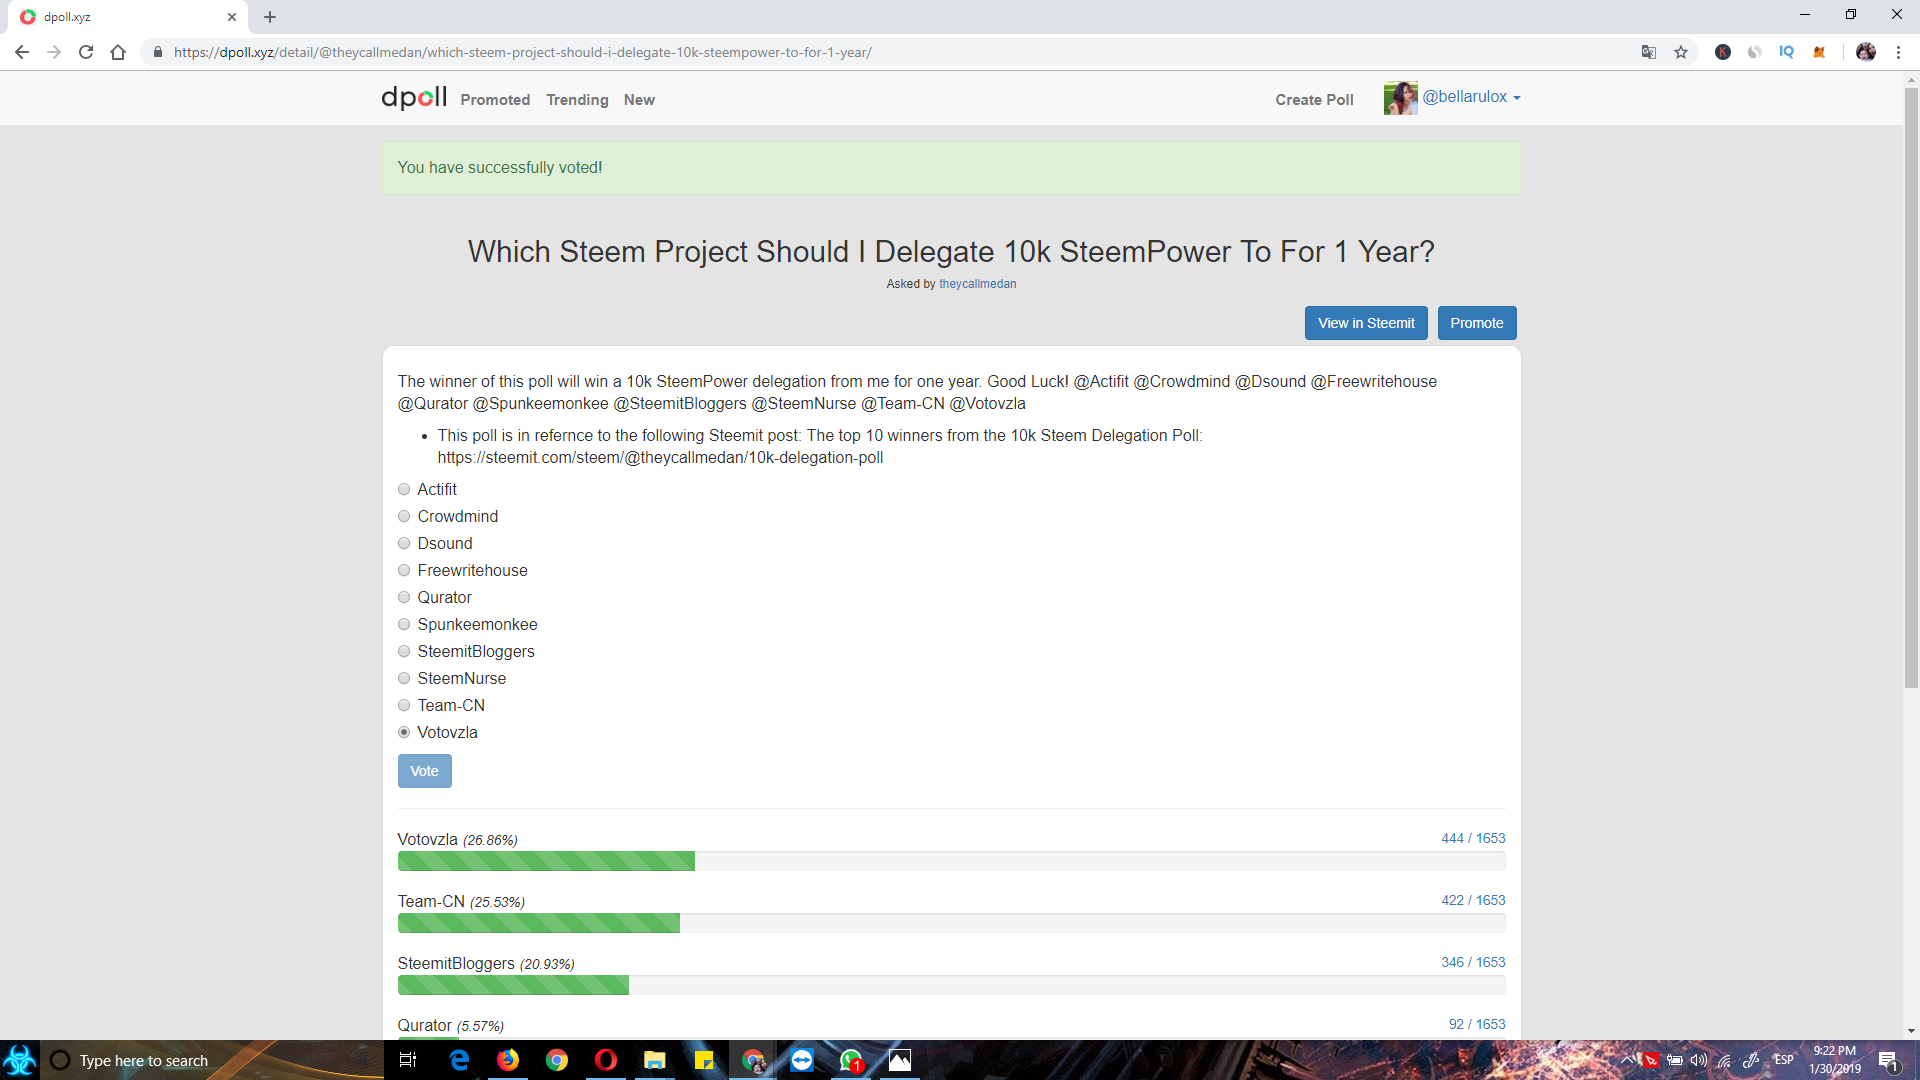Select the Actifit radio option

[404, 489]
